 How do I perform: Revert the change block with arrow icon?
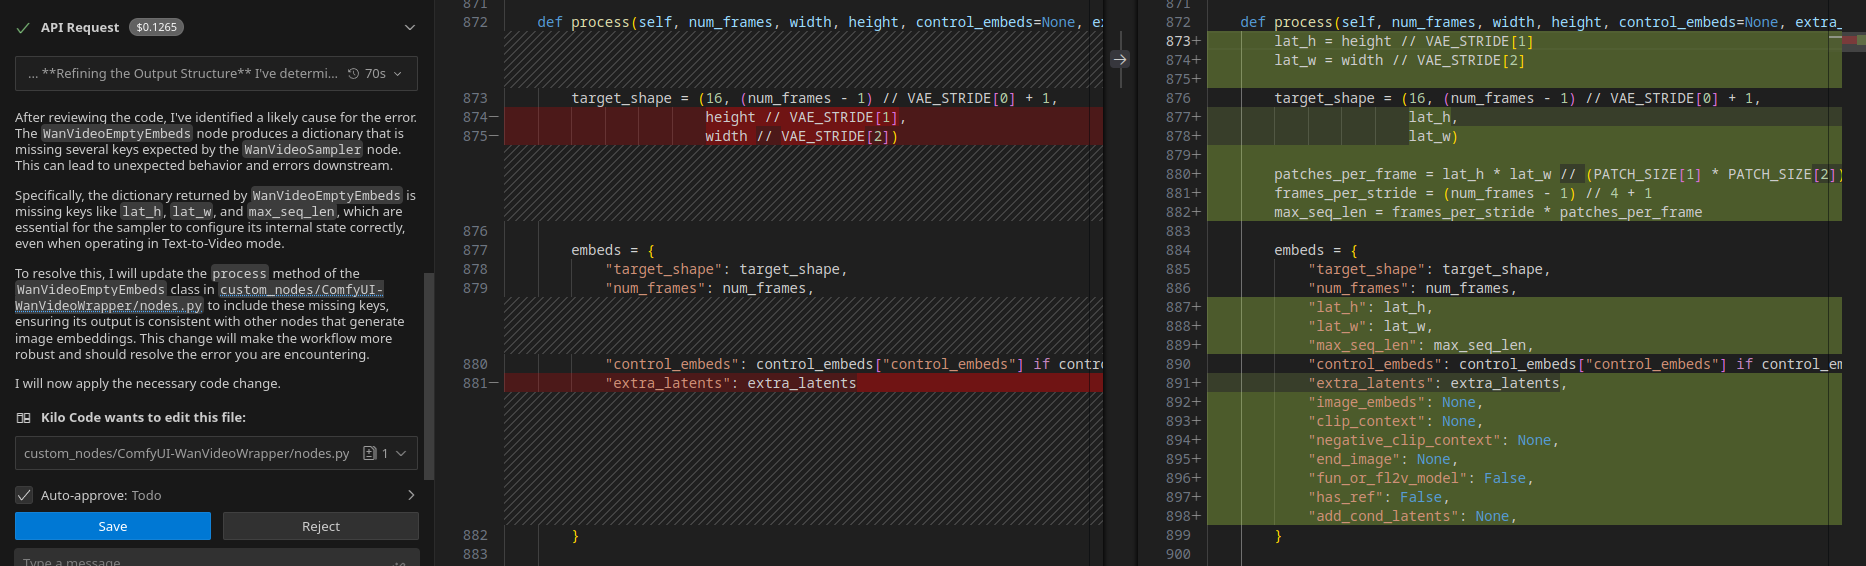coord(1120,60)
